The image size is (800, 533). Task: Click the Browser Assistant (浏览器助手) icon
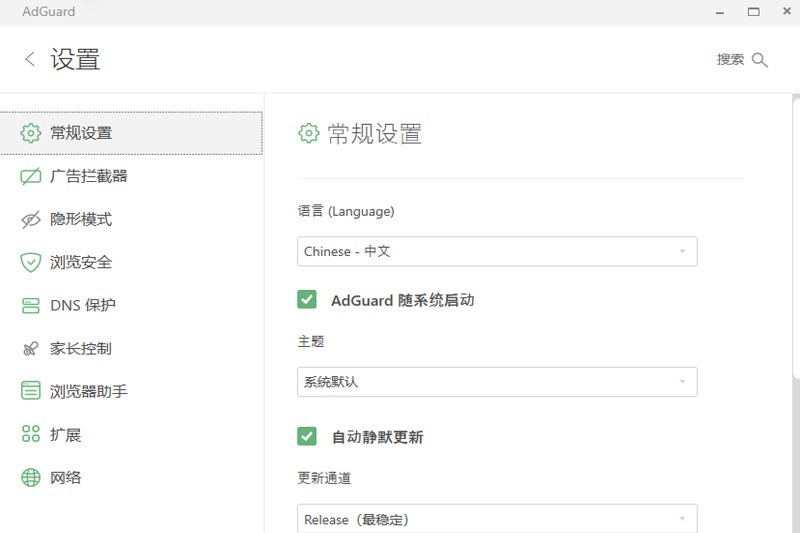pyautogui.click(x=31, y=391)
